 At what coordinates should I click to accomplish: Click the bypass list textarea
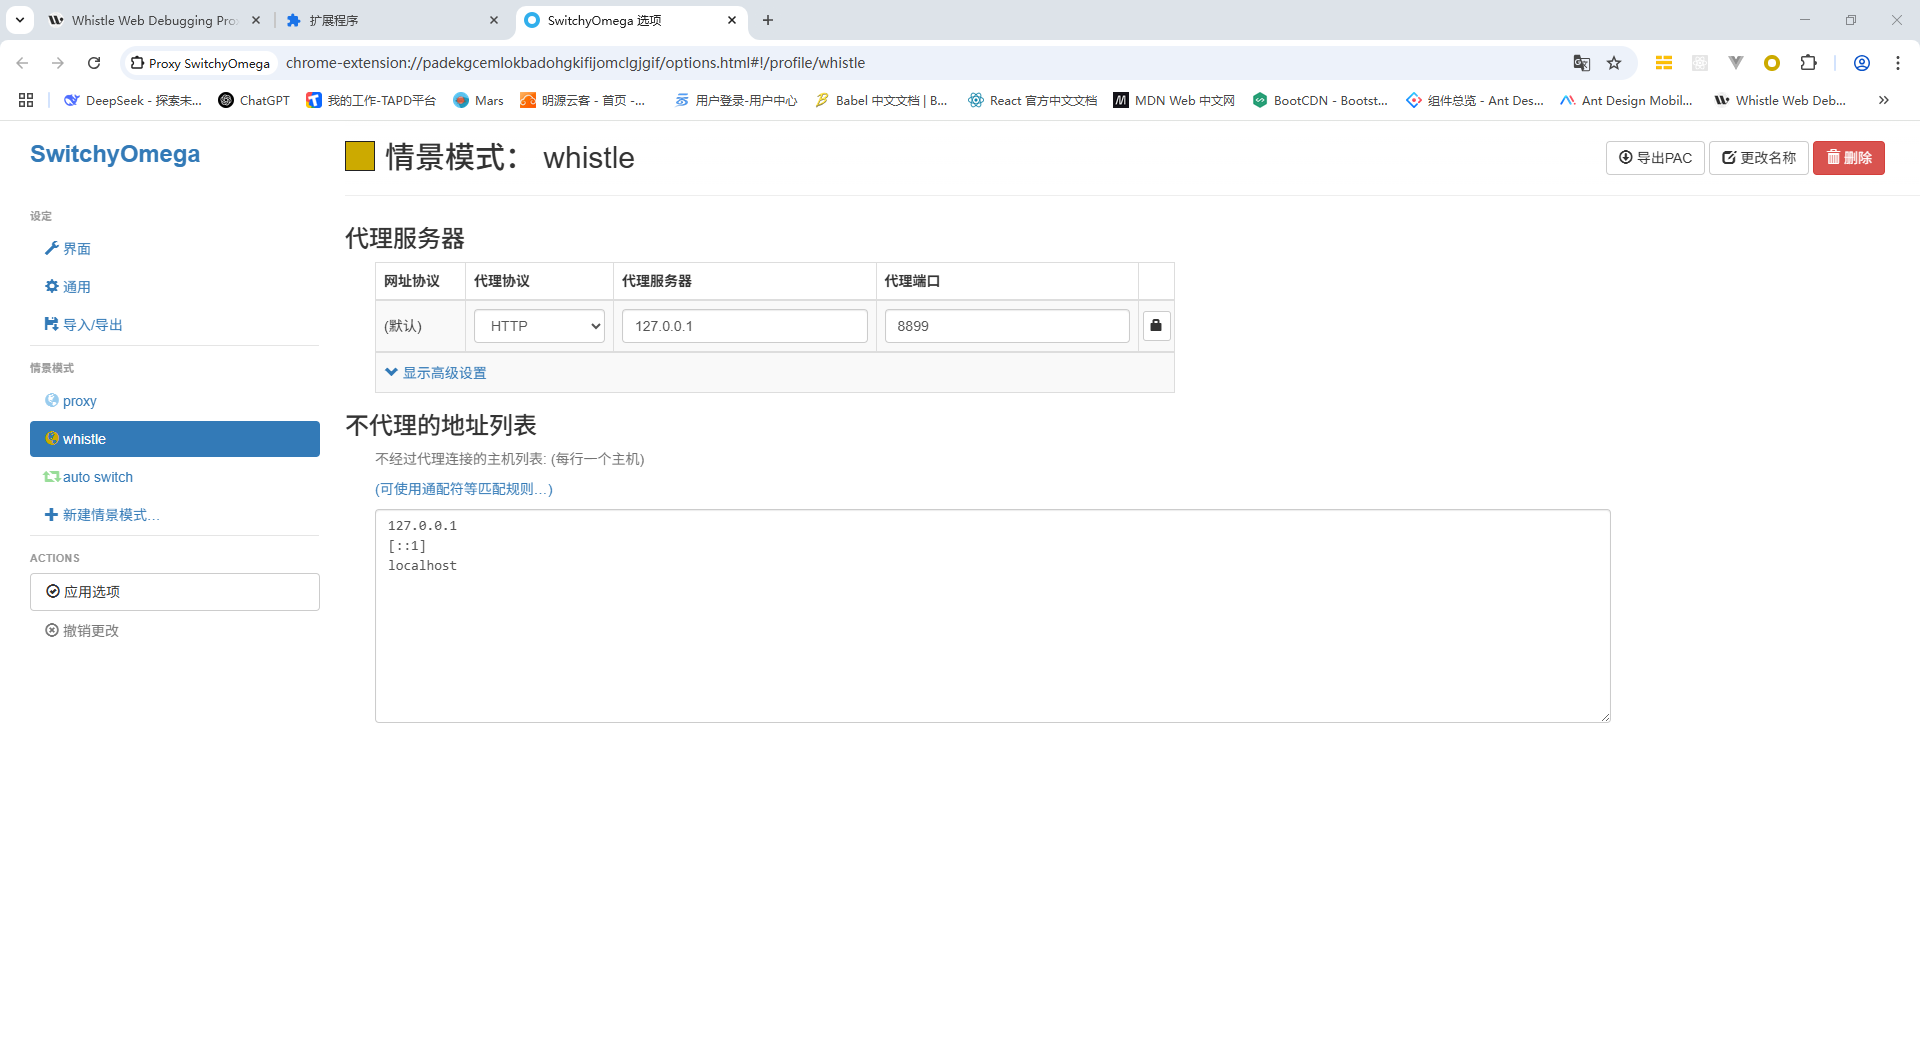[993, 616]
